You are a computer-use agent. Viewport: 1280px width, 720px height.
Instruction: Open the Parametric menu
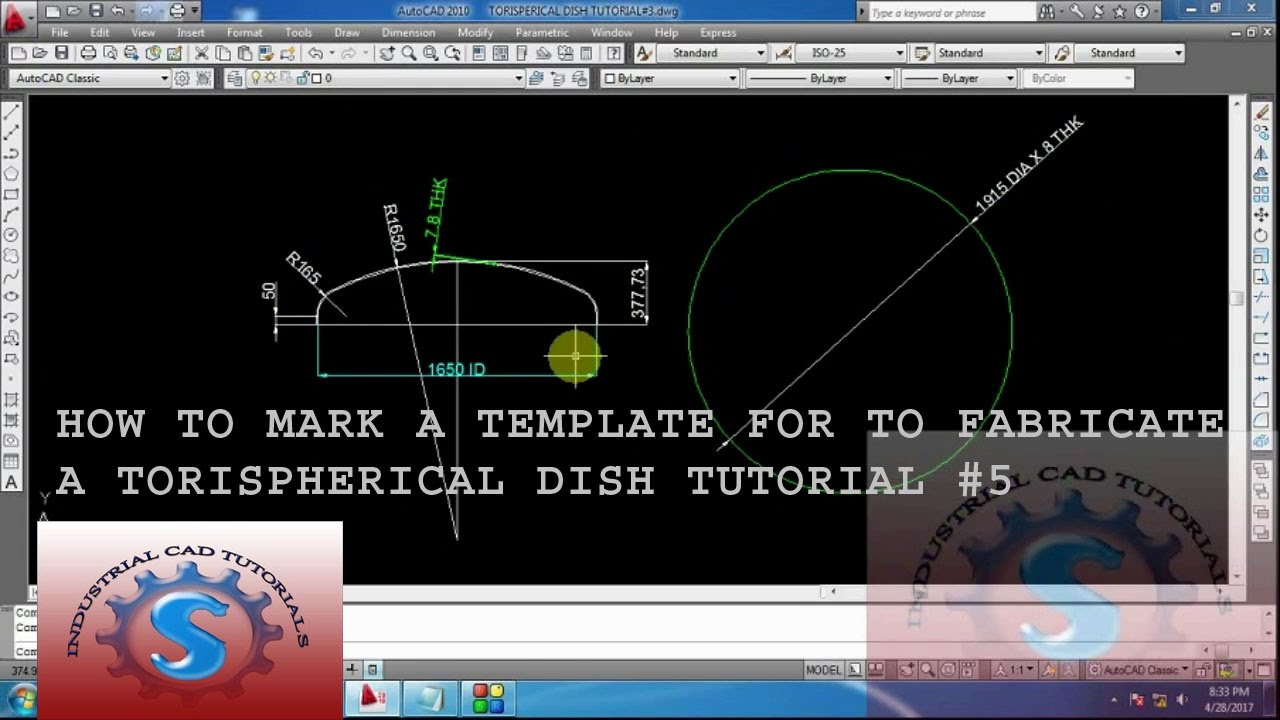tap(542, 32)
